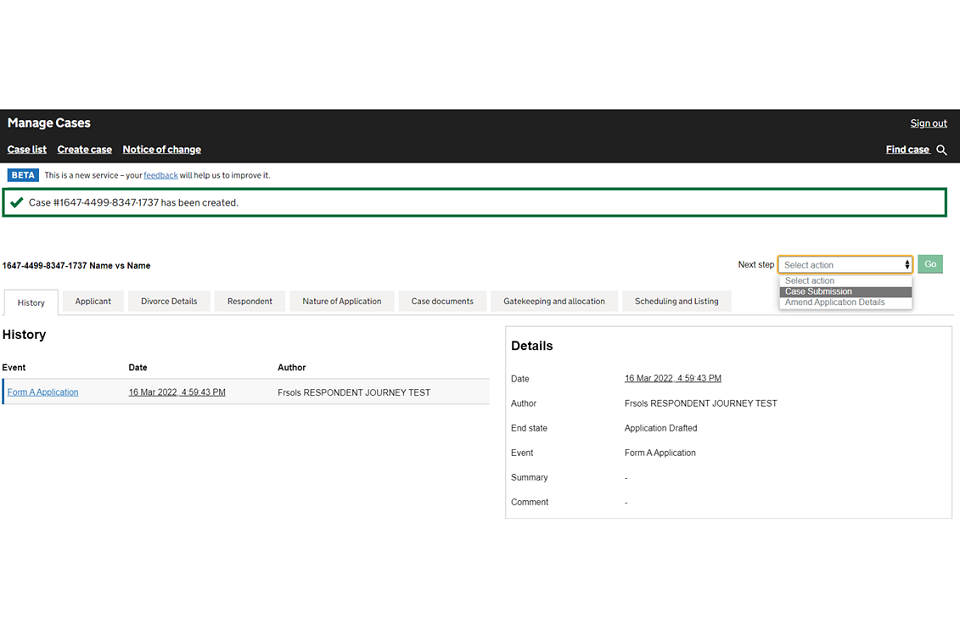Choose Case Submission from dropdown list
The width and height of the screenshot is (960, 640).
845,292
